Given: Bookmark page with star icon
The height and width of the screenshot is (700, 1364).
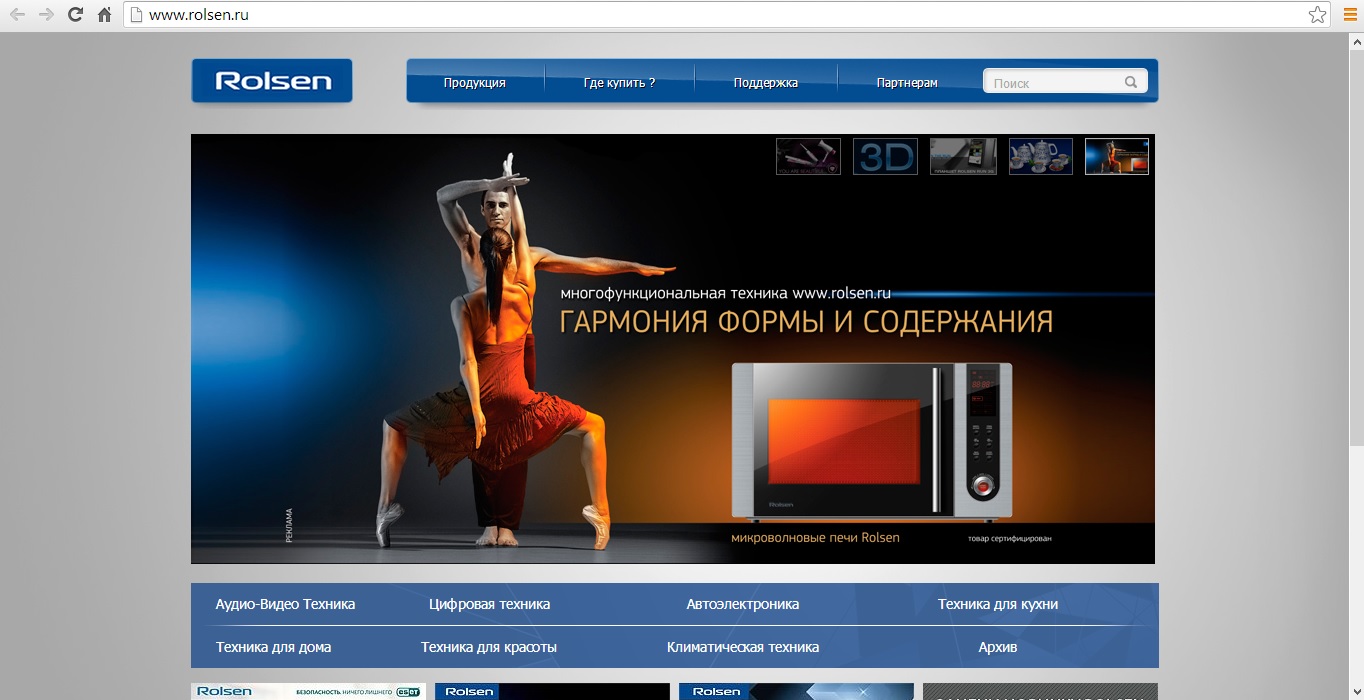Looking at the screenshot, I should pos(1318,15).
